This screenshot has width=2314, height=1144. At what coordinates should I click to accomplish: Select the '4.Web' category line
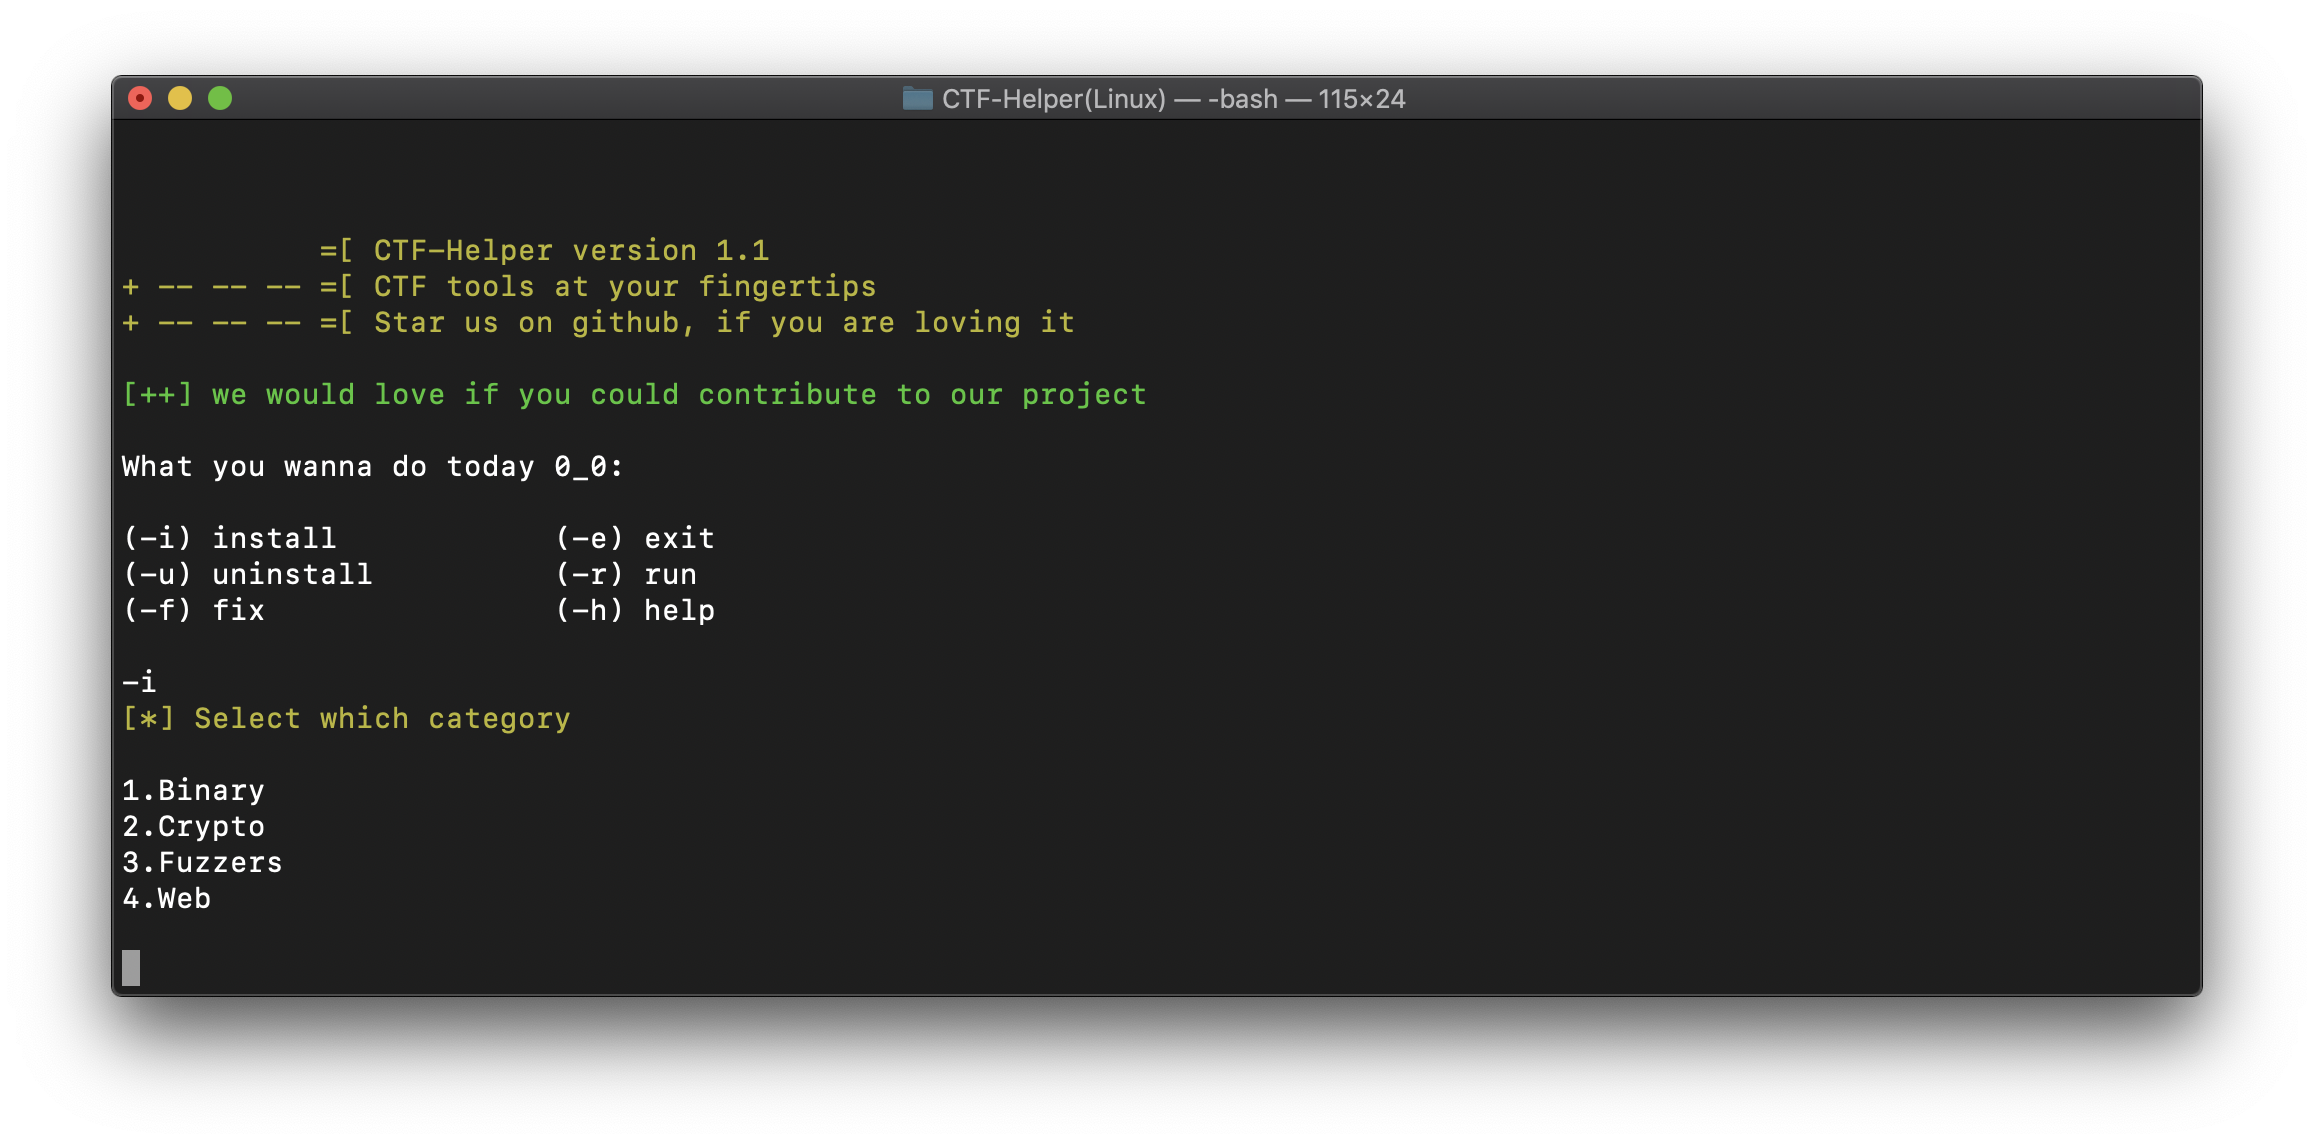point(166,898)
